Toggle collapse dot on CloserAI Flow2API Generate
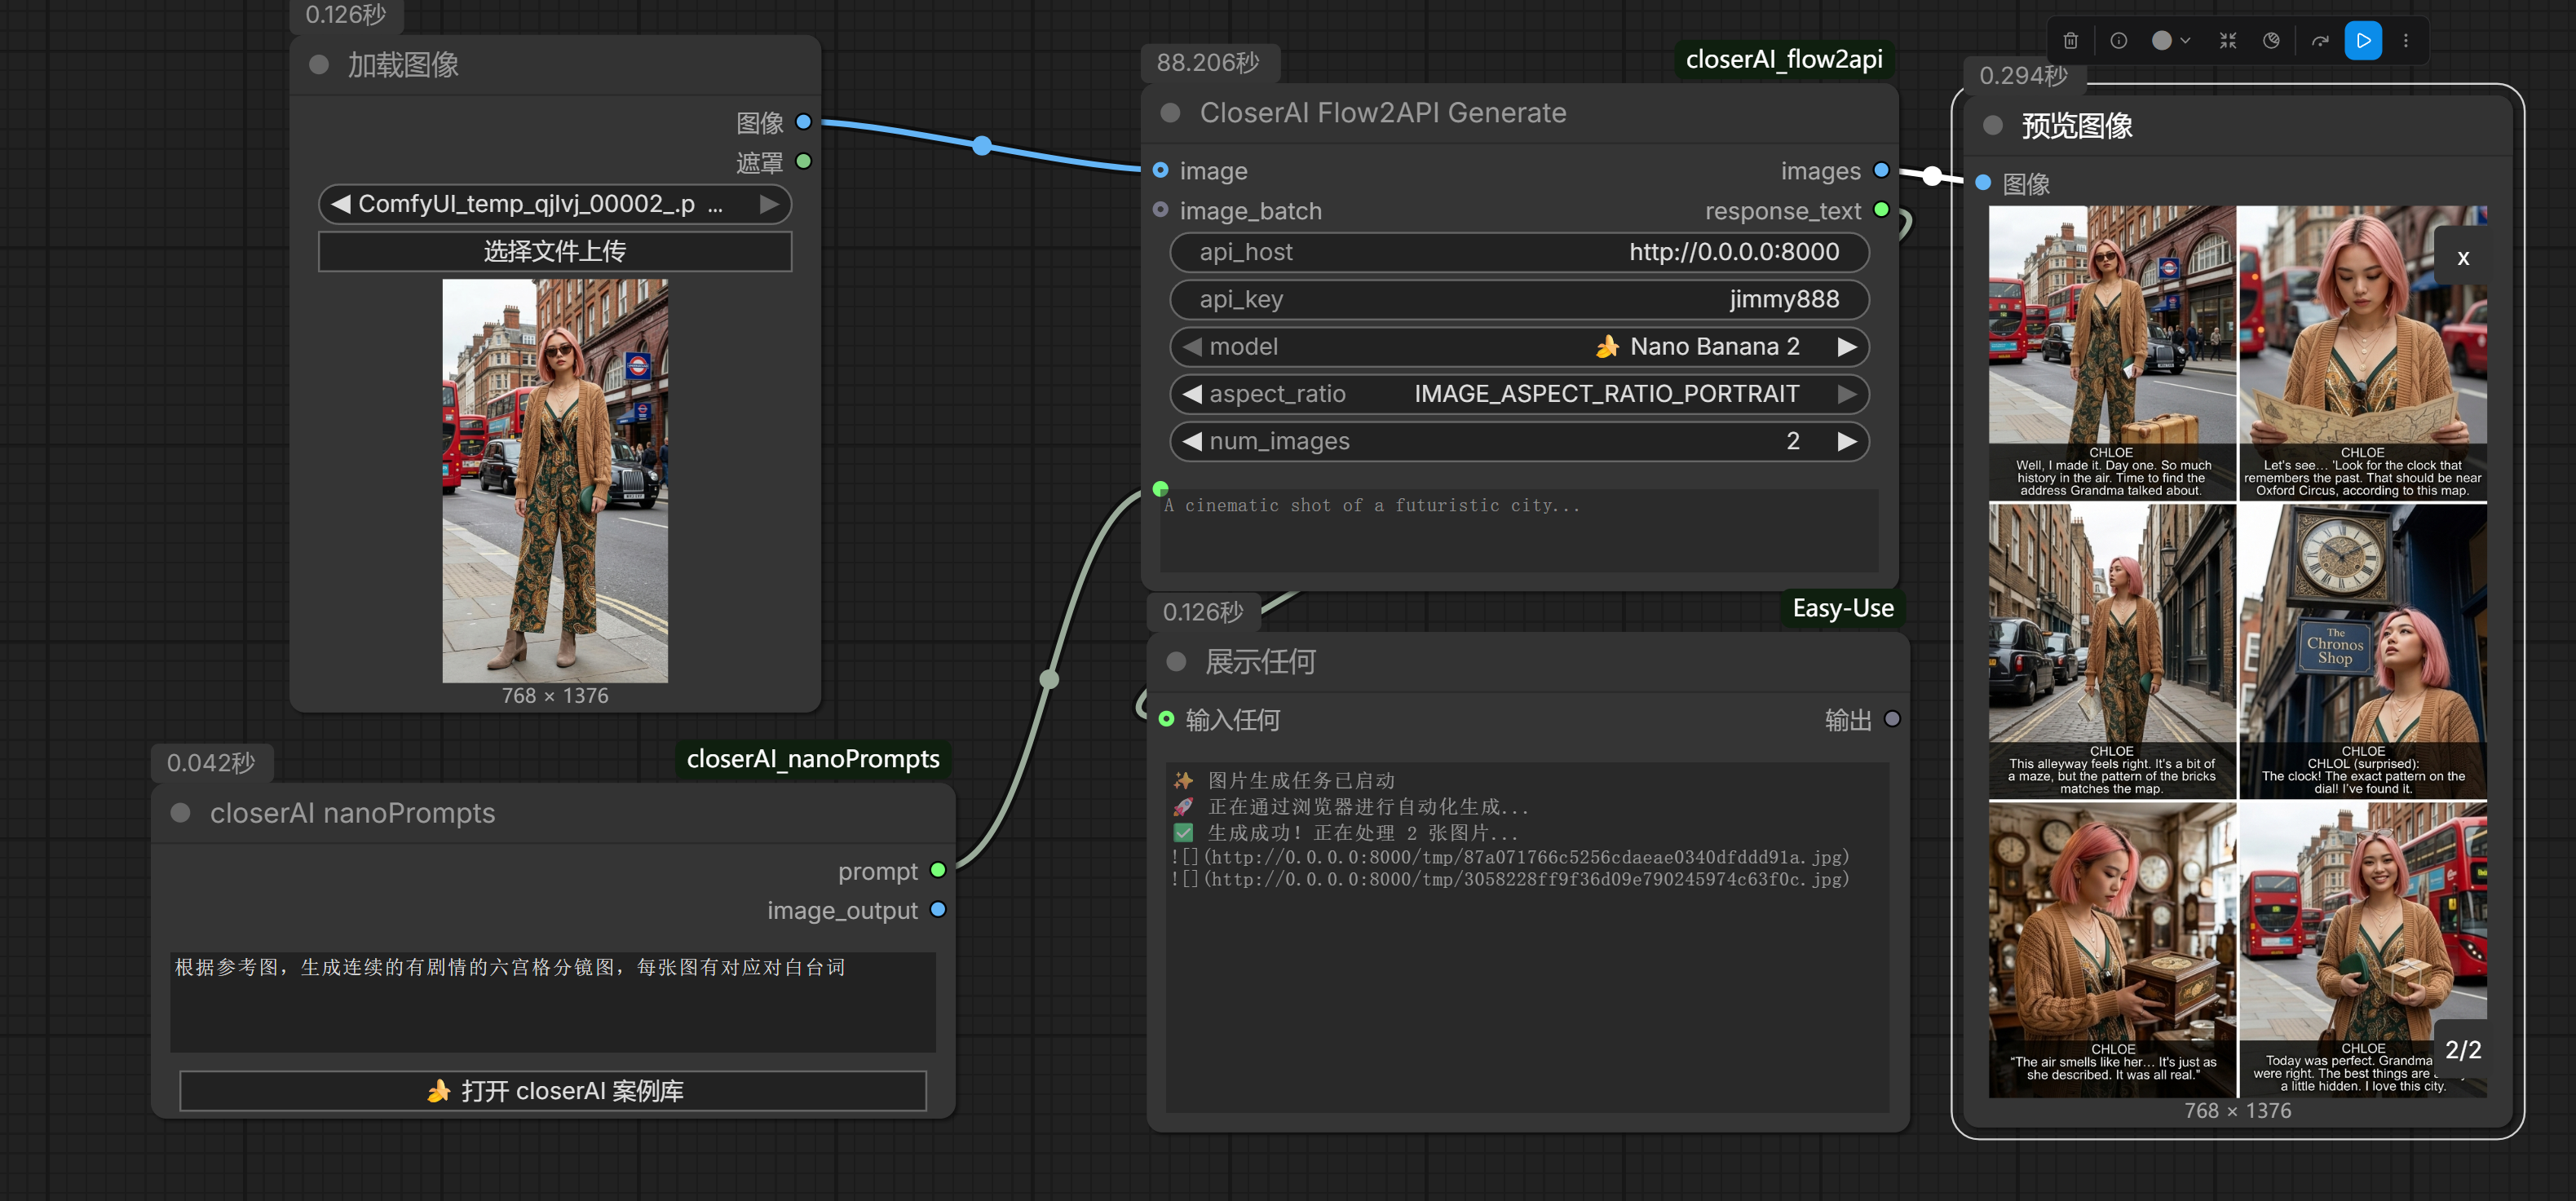2576x1201 pixels. 1170,113
